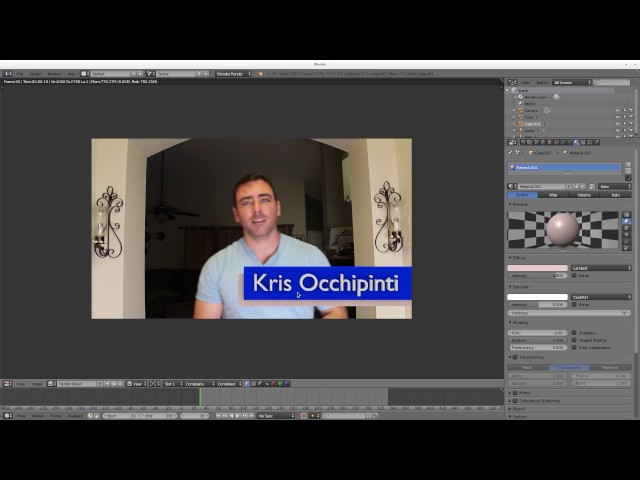The image size is (640, 480).
Task: Show the red channel in image editor
Action: [x=273, y=384]
